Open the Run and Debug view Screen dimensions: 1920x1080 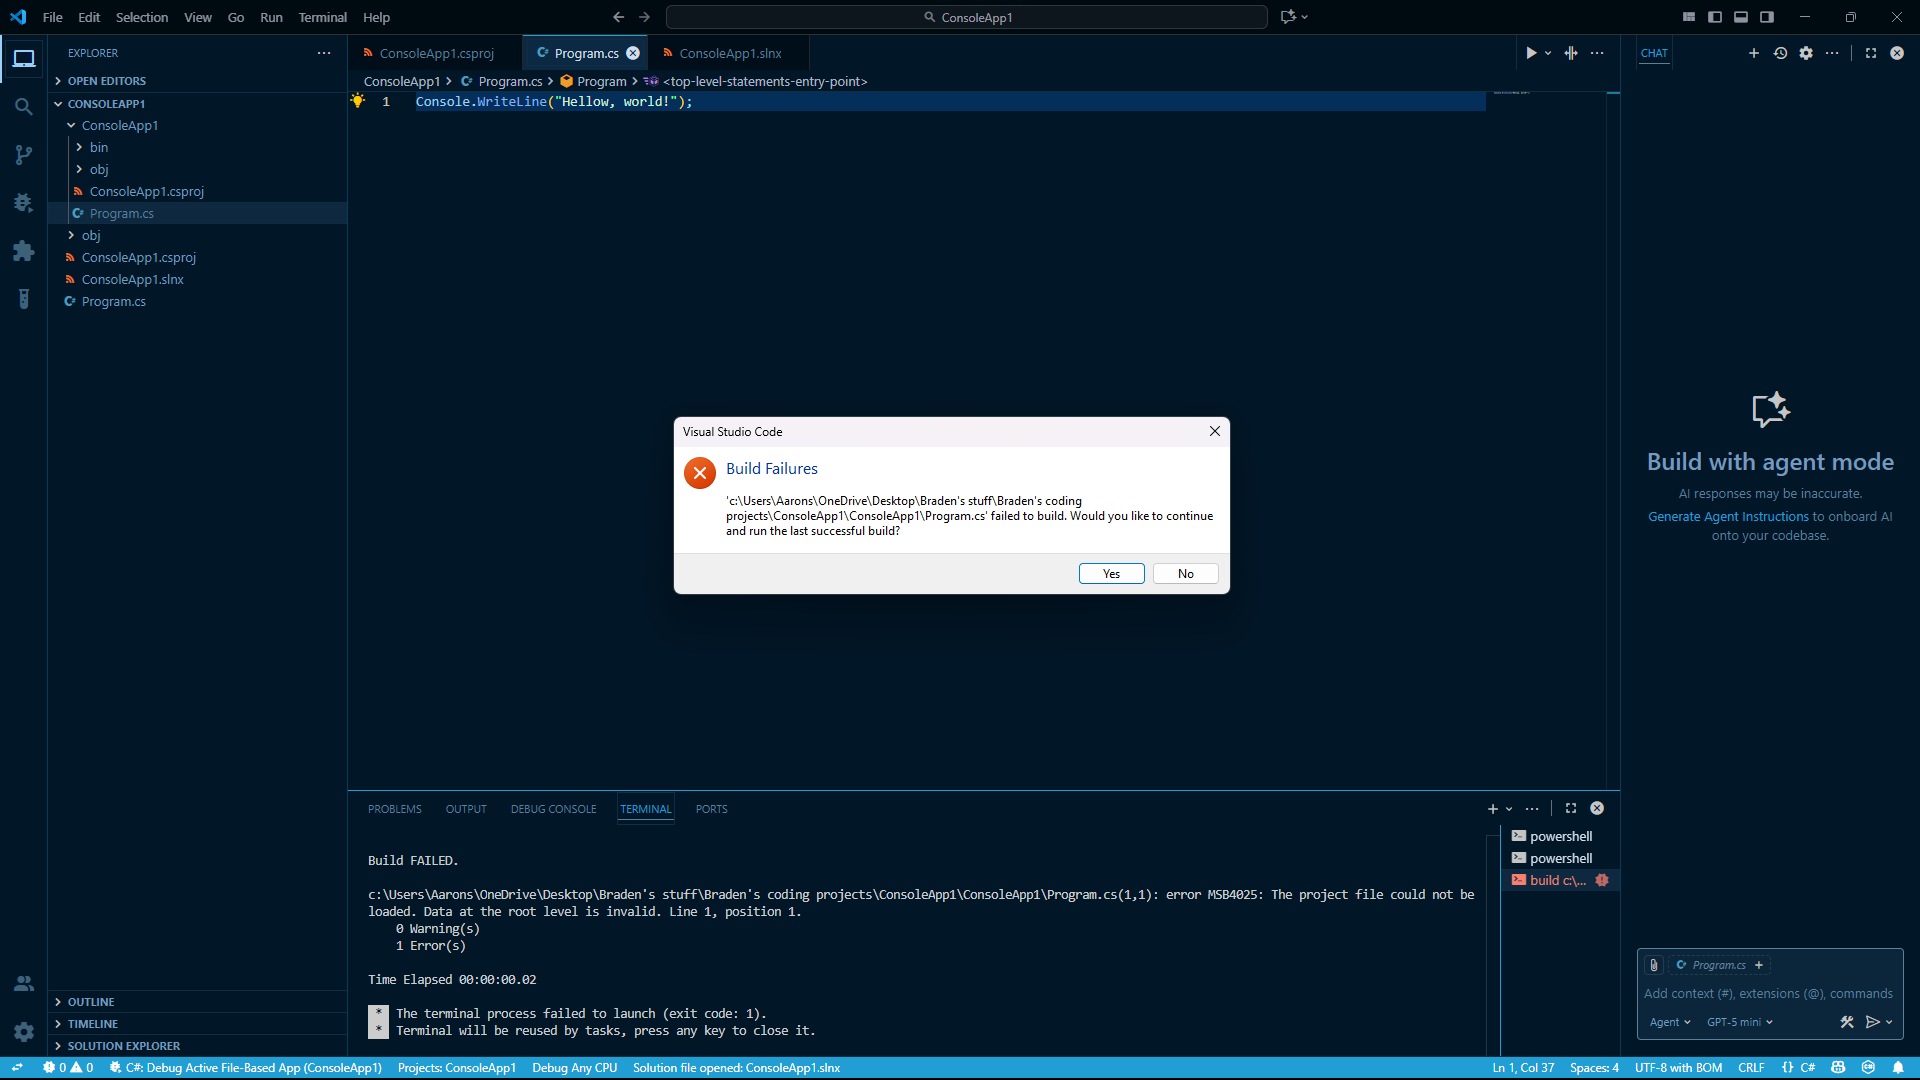(23, 203)
